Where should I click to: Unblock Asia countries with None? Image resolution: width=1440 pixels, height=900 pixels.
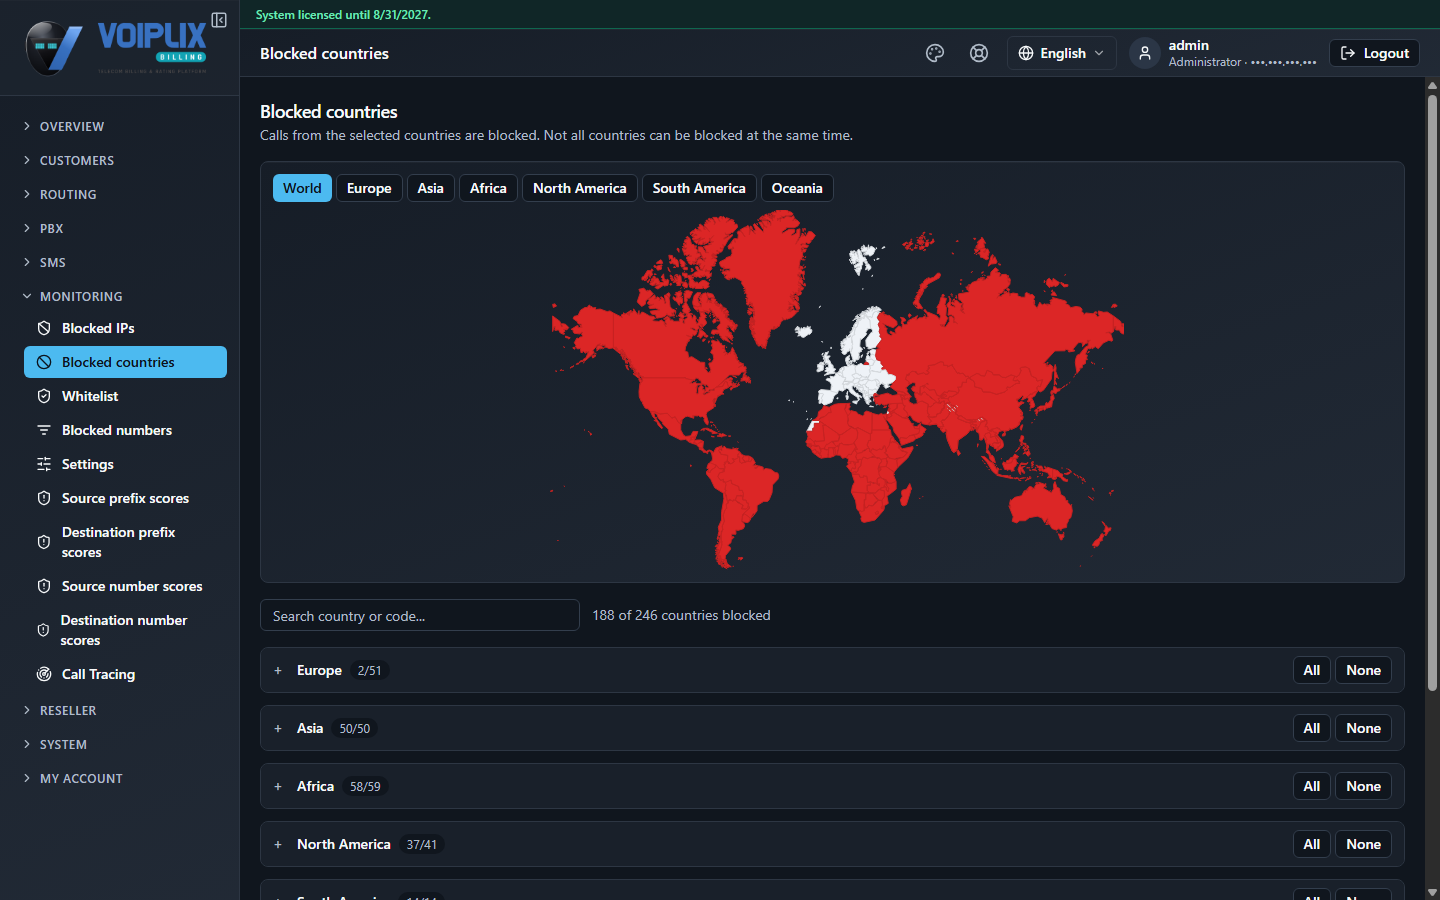click(x=1363, y=728)
